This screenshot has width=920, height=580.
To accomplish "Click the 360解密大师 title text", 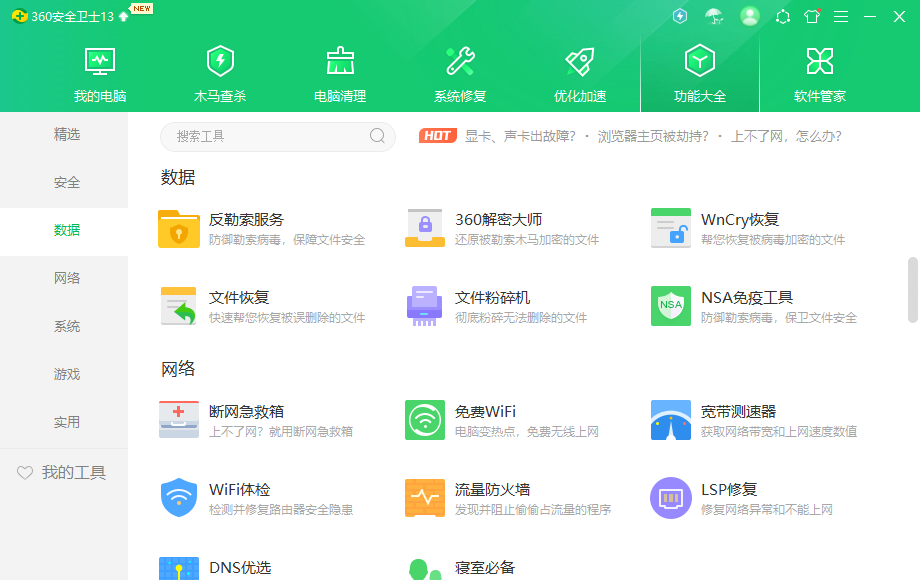I will click(498, 220).
